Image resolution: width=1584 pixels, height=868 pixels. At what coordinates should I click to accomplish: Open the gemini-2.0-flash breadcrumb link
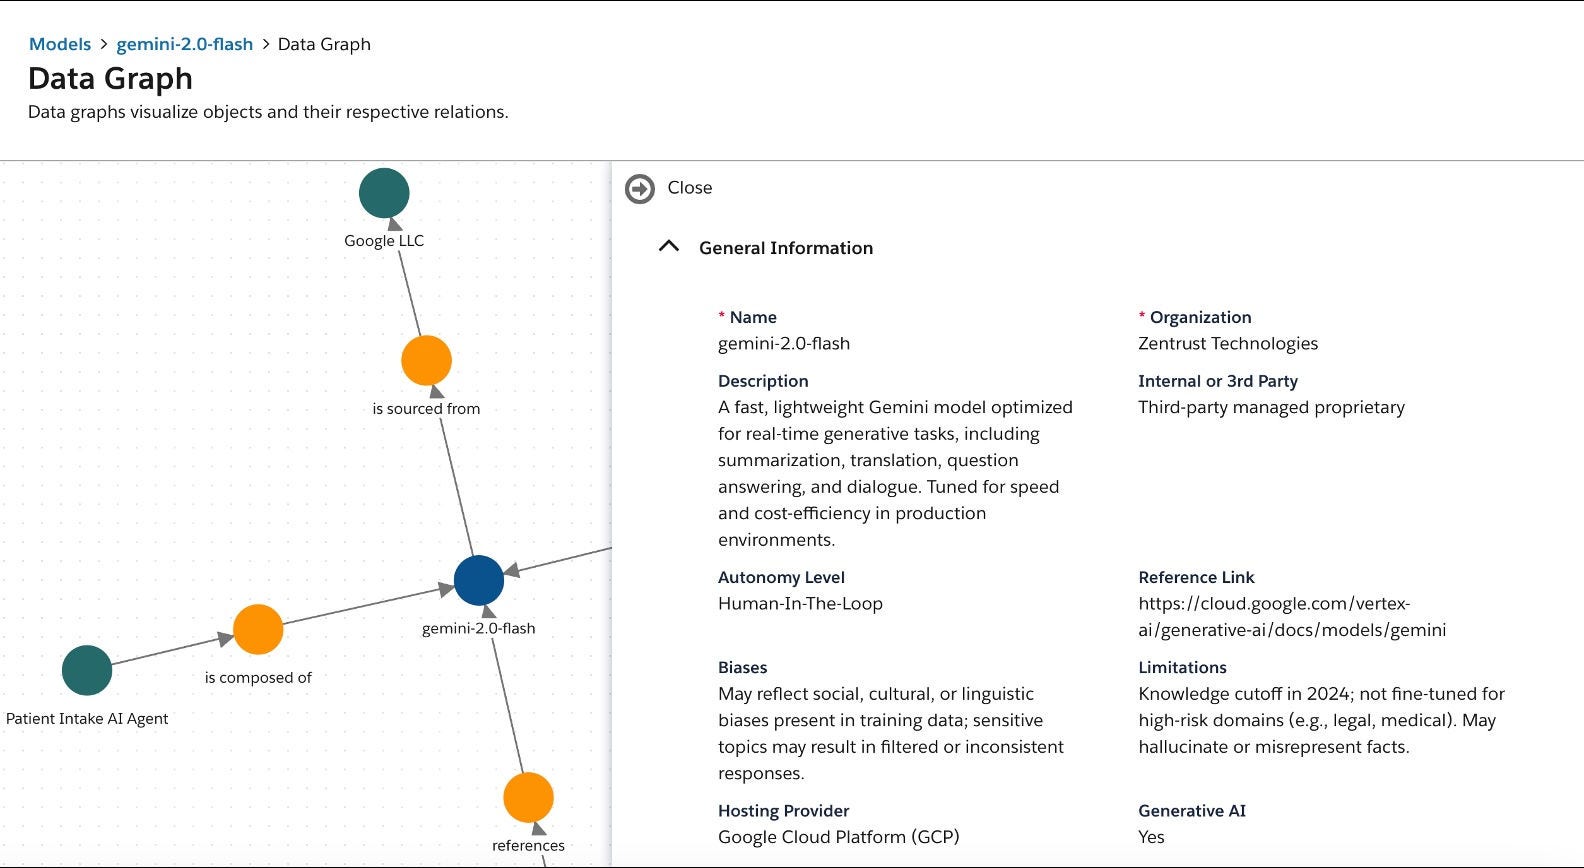point(184,43)
